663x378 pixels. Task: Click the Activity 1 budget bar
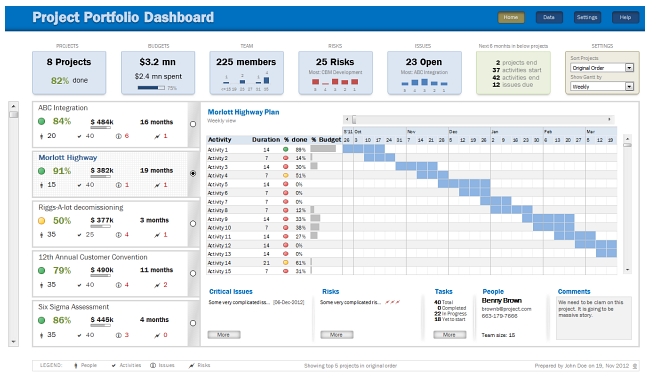point(323,148)
